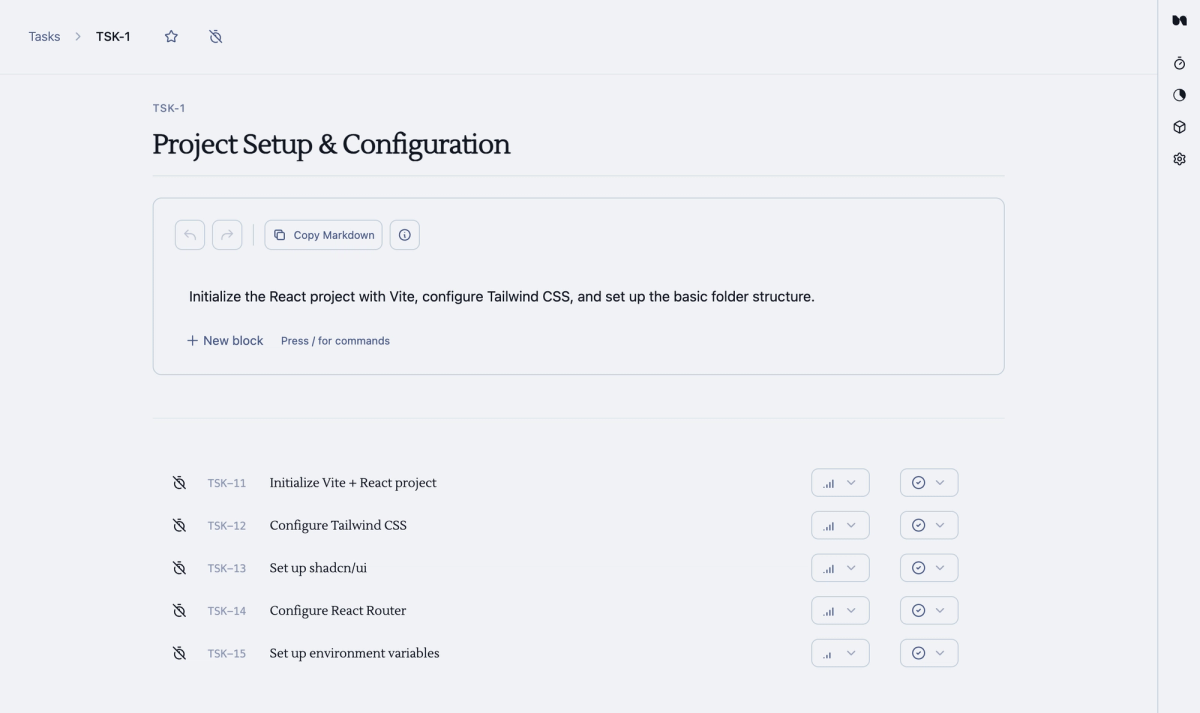This screenshot has width=1200, height=713.
Task: Toggle the timer icon for TSK-13
Action: pyautogui.click(x=179, y=568)
